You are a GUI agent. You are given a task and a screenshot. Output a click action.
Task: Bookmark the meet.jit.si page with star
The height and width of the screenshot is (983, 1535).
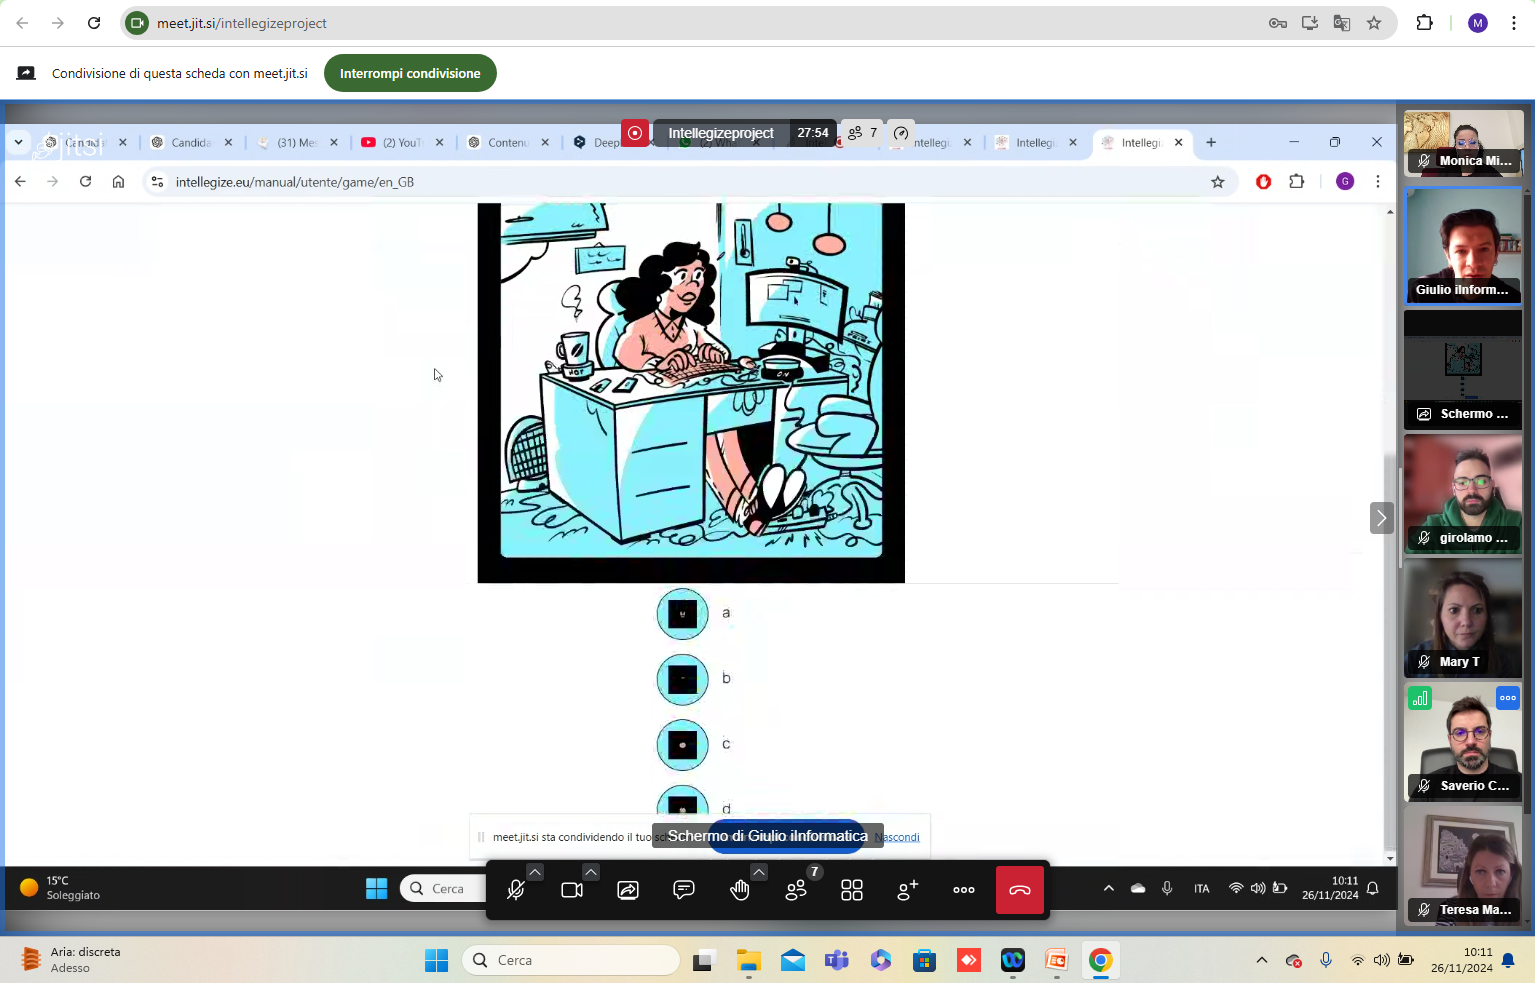[x=1374, y=23]
